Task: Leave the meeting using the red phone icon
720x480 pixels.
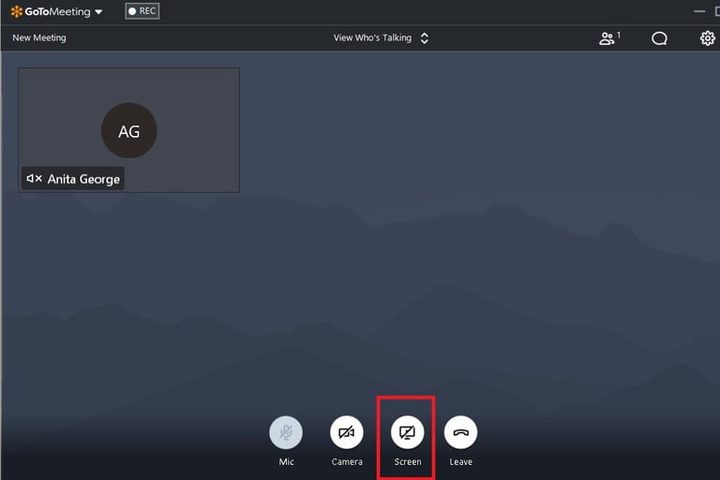Action: pyautogui.click(x=460, y=432)
